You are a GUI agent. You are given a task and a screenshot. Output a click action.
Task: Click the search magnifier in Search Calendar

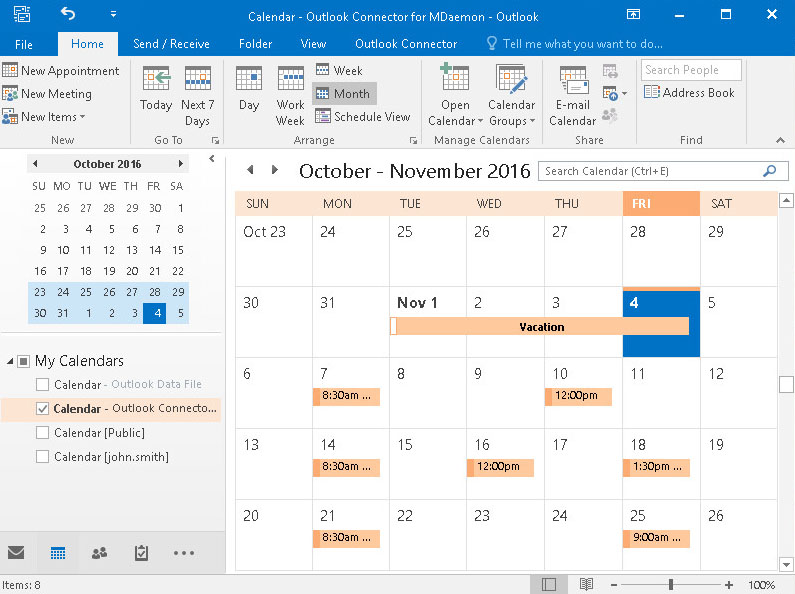tap(770, 171)
